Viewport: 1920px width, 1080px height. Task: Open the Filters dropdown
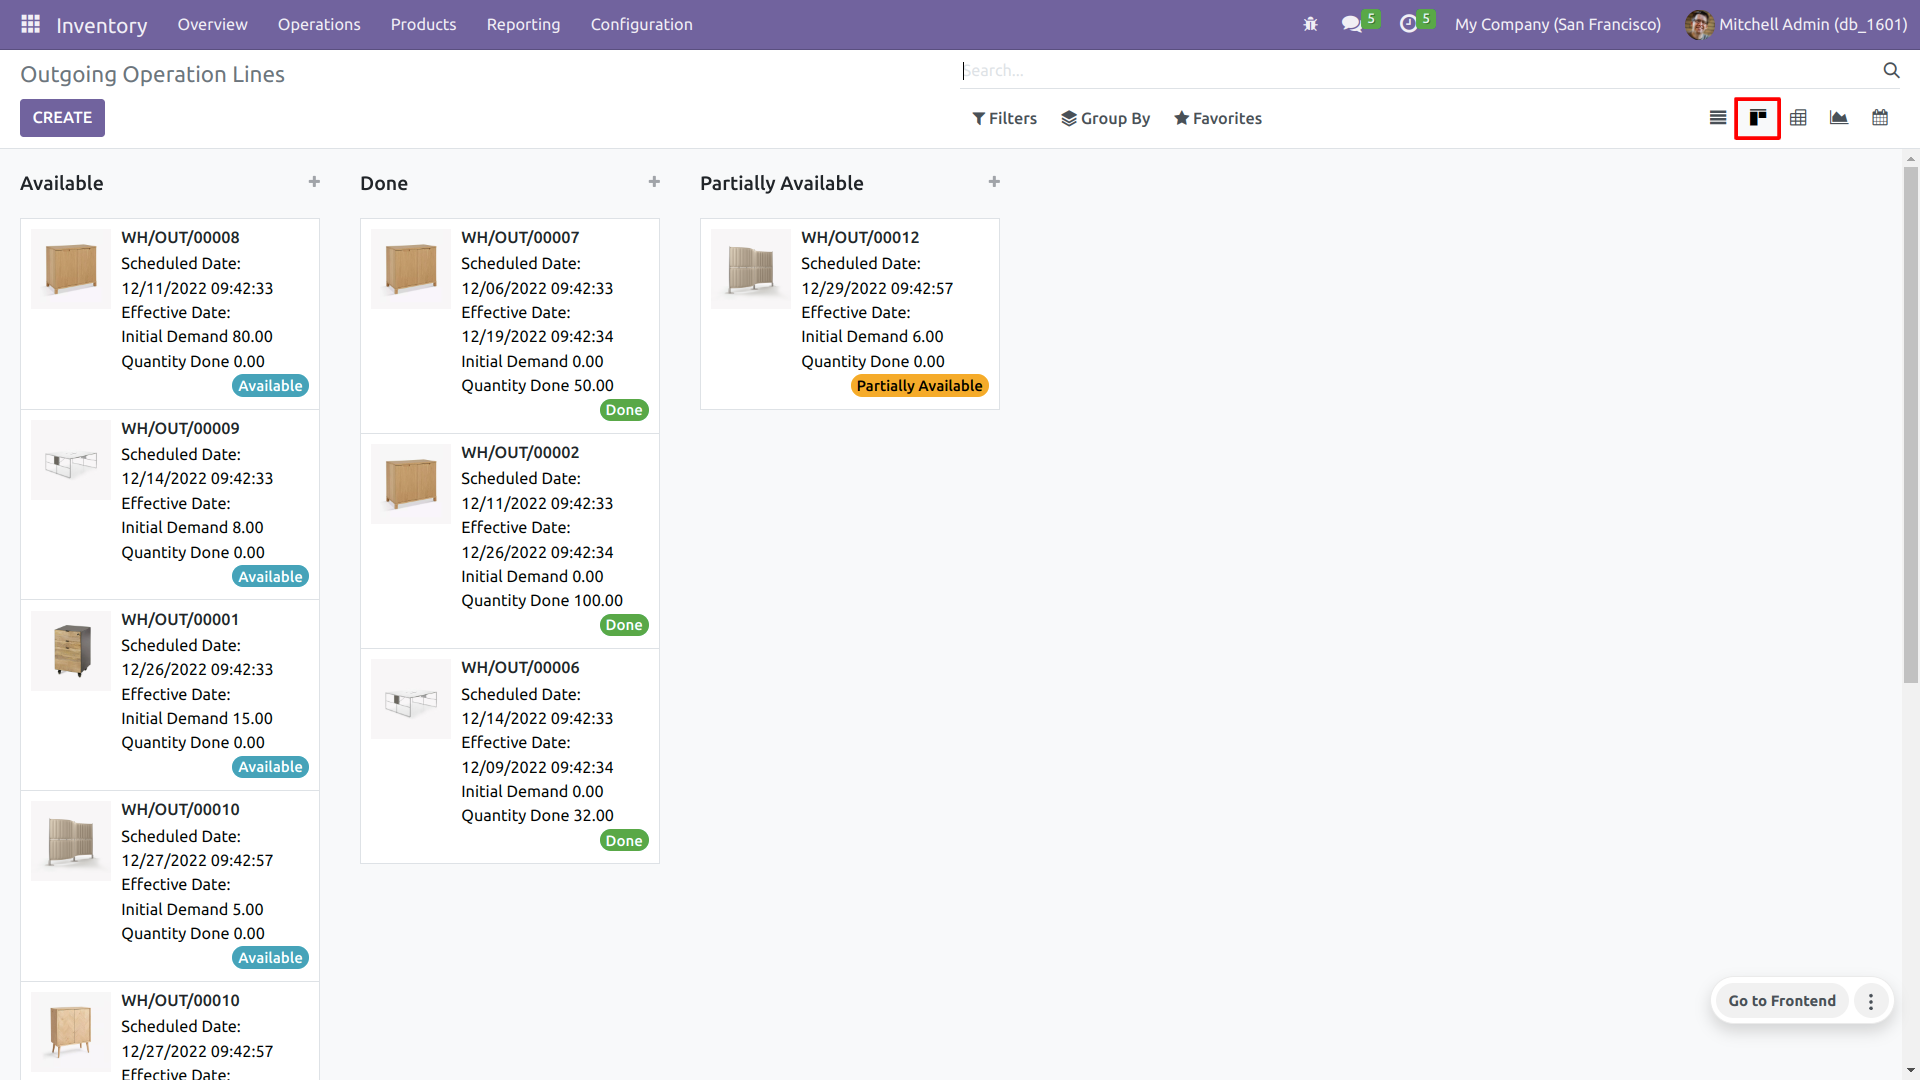click(1004, 118)
